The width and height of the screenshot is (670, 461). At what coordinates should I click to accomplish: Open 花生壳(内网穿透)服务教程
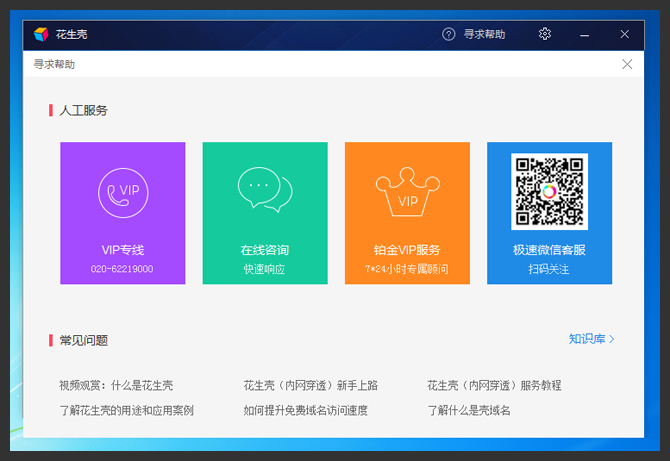(494, 385)
